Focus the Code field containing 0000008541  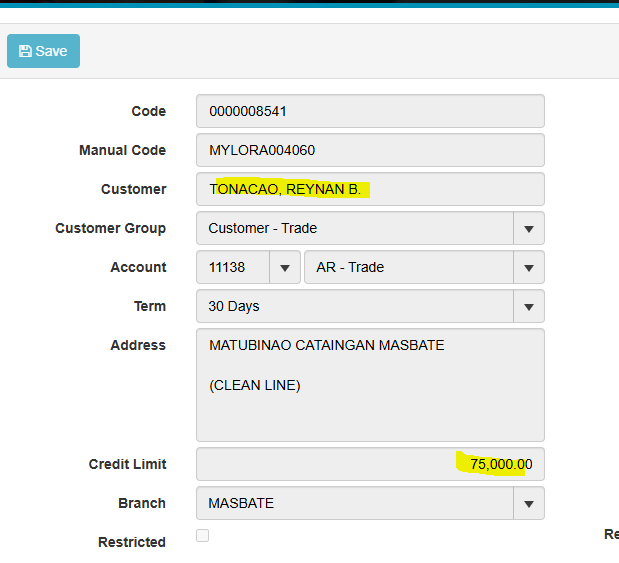[370, 111]
